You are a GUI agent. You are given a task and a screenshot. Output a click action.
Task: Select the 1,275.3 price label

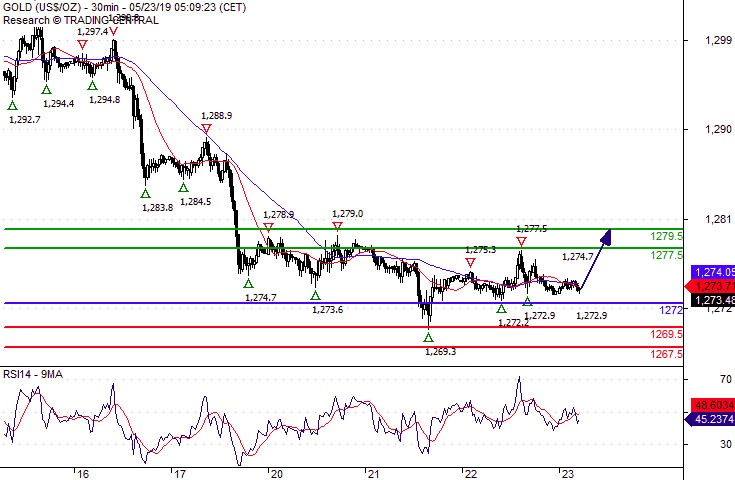(480, 250)
